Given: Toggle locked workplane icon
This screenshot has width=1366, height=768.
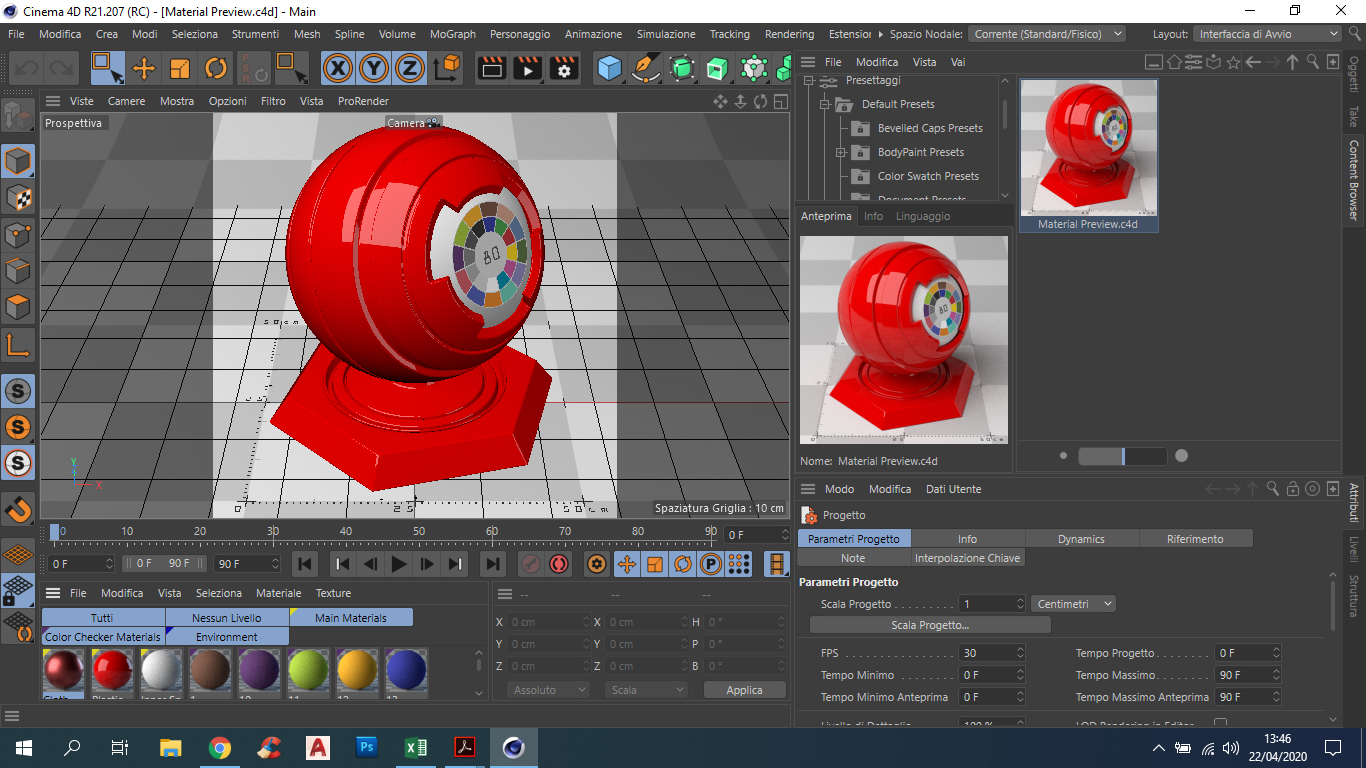Looking at the screenshot, I should point(18,590).
